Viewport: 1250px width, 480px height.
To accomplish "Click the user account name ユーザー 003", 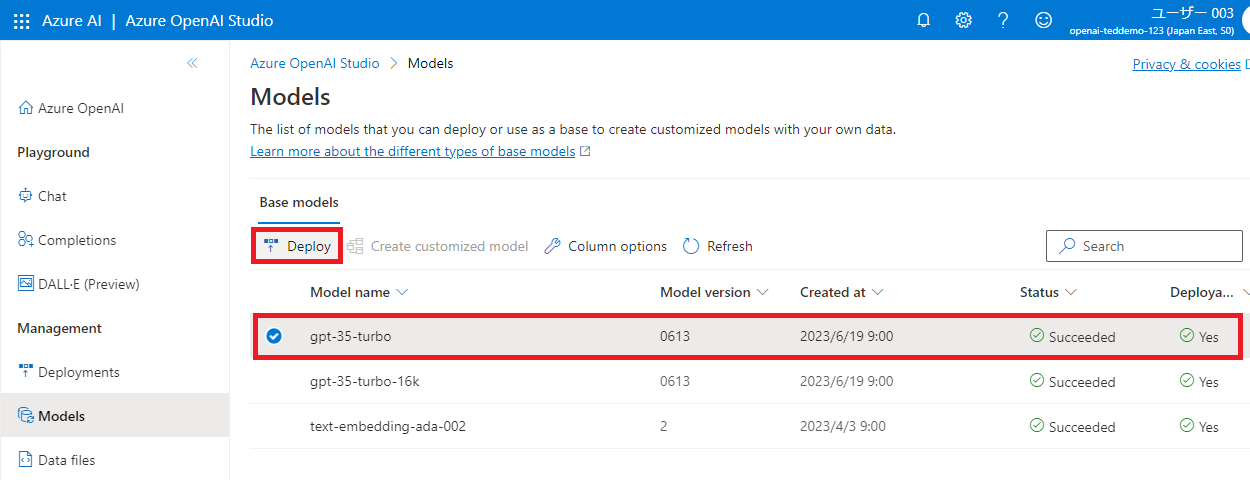I will point(1192,13).
